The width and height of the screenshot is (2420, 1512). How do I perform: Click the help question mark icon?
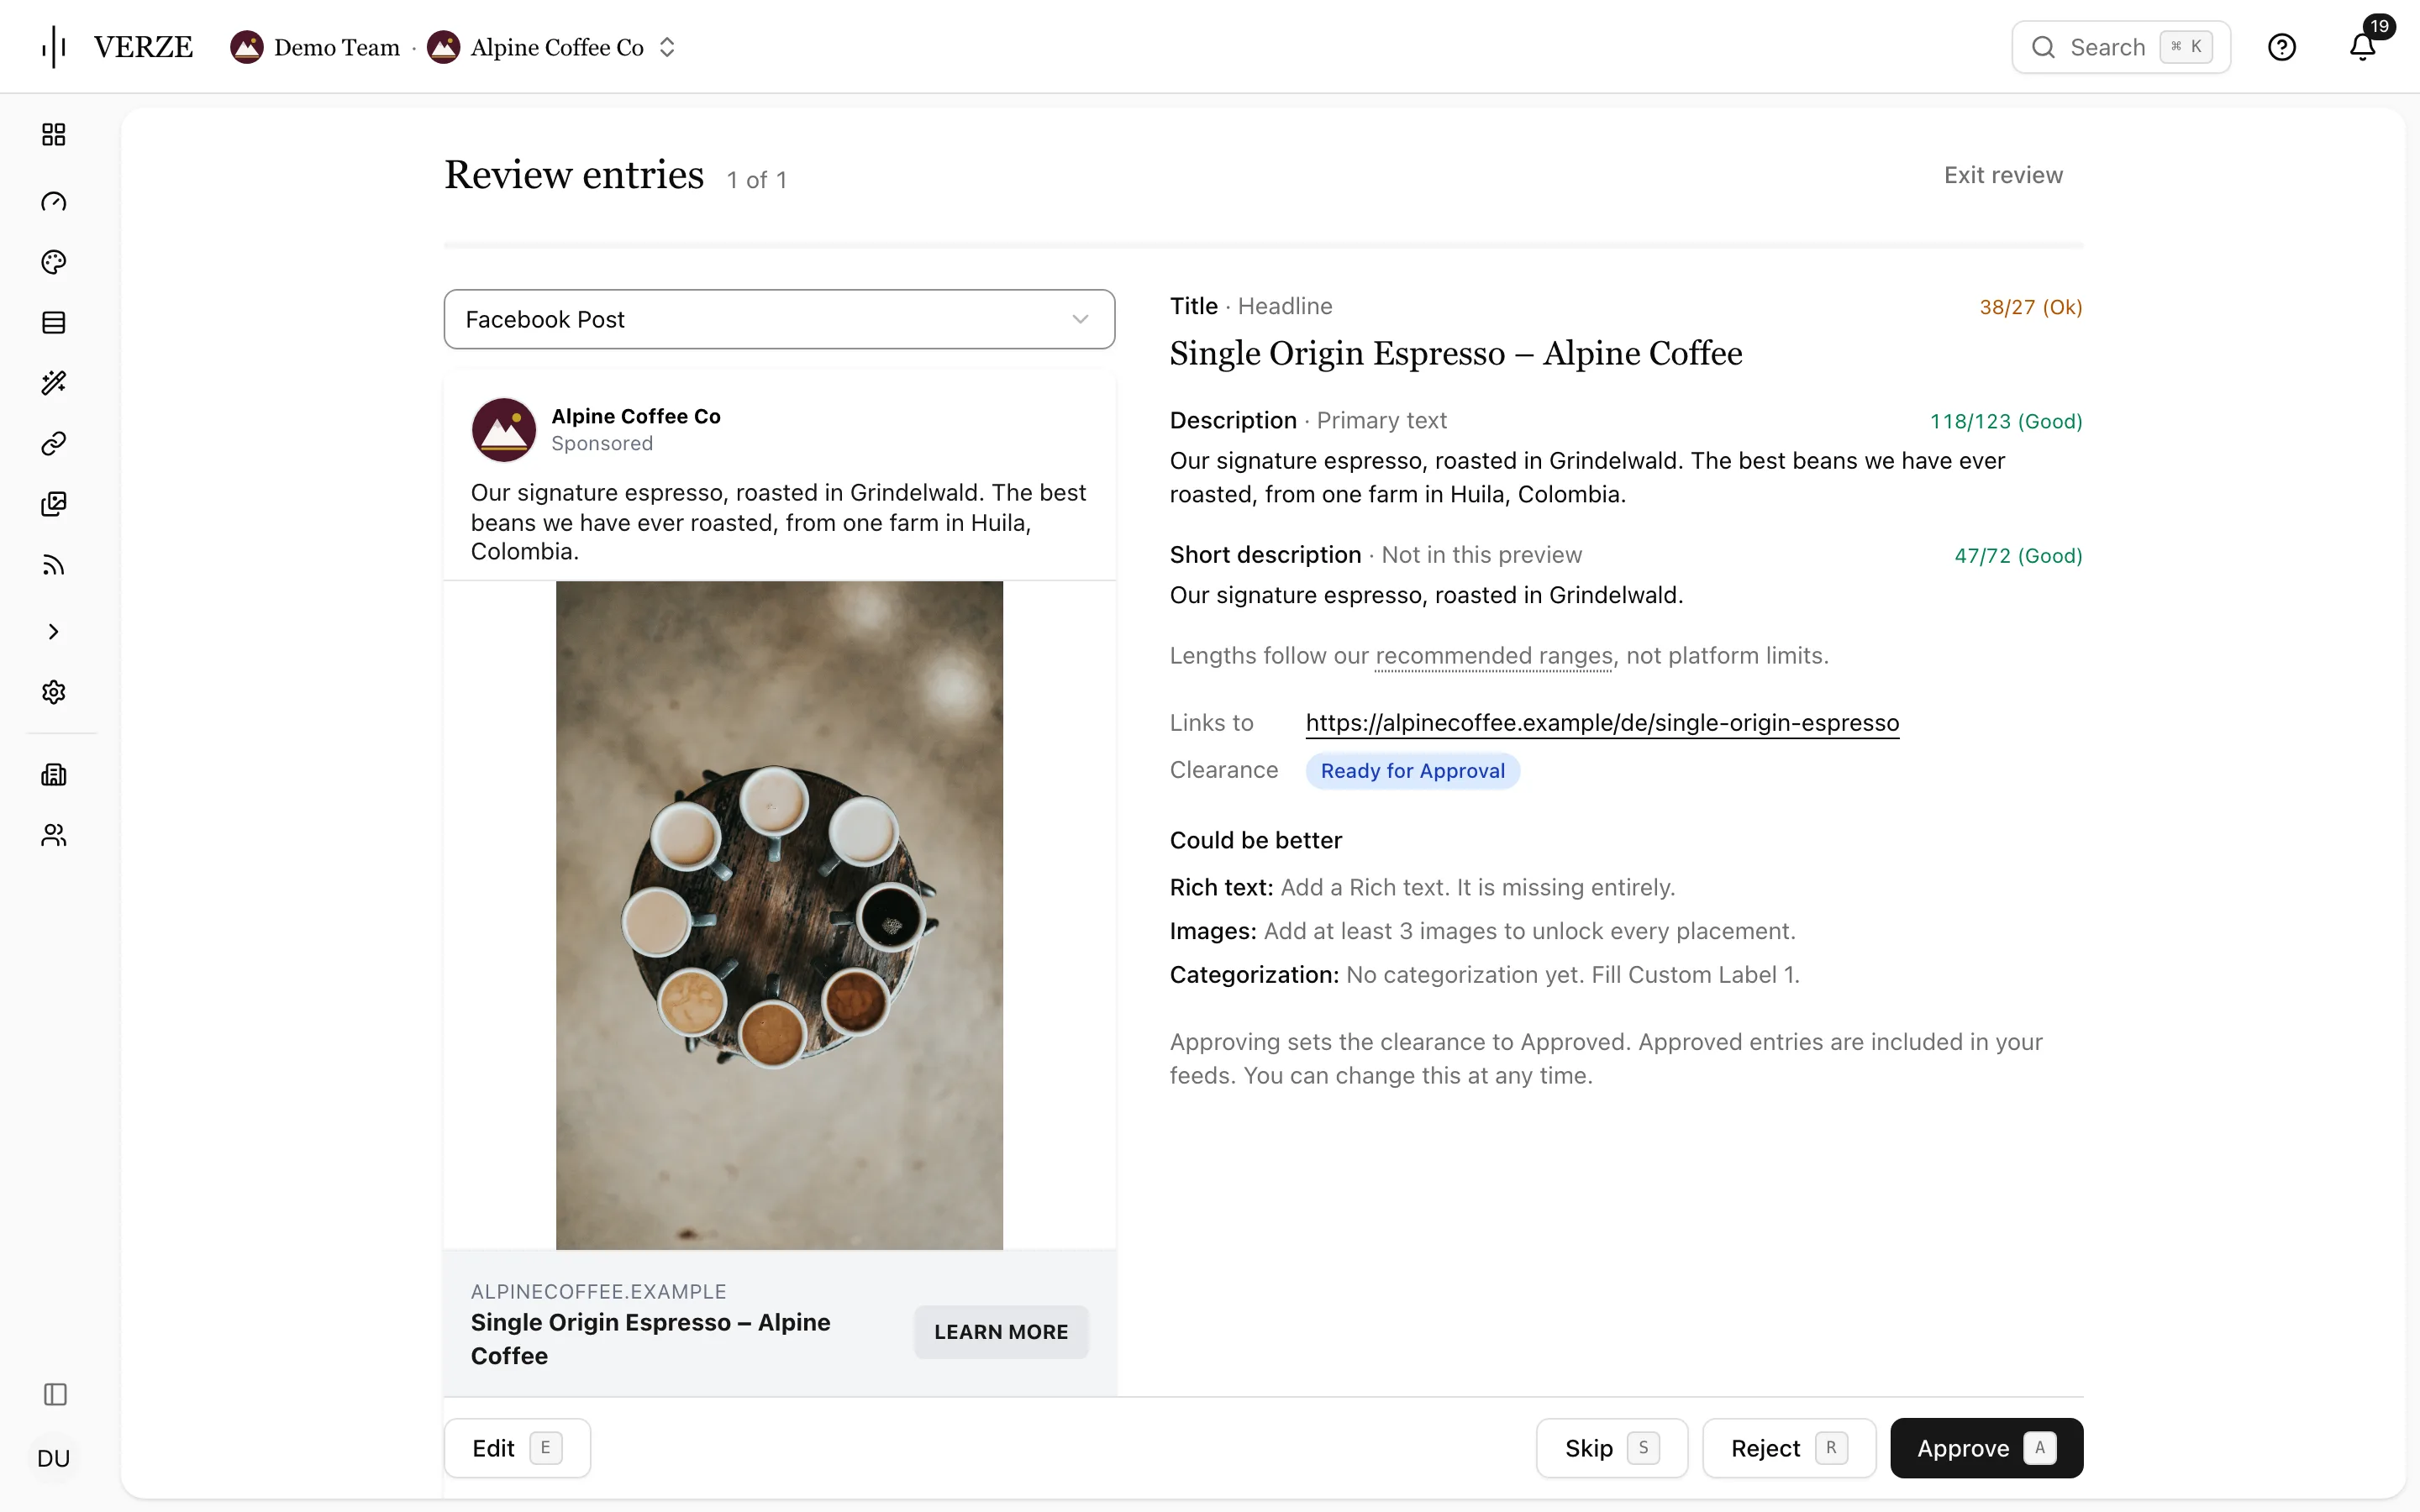pyautogui.click(x=2281, y=47)
